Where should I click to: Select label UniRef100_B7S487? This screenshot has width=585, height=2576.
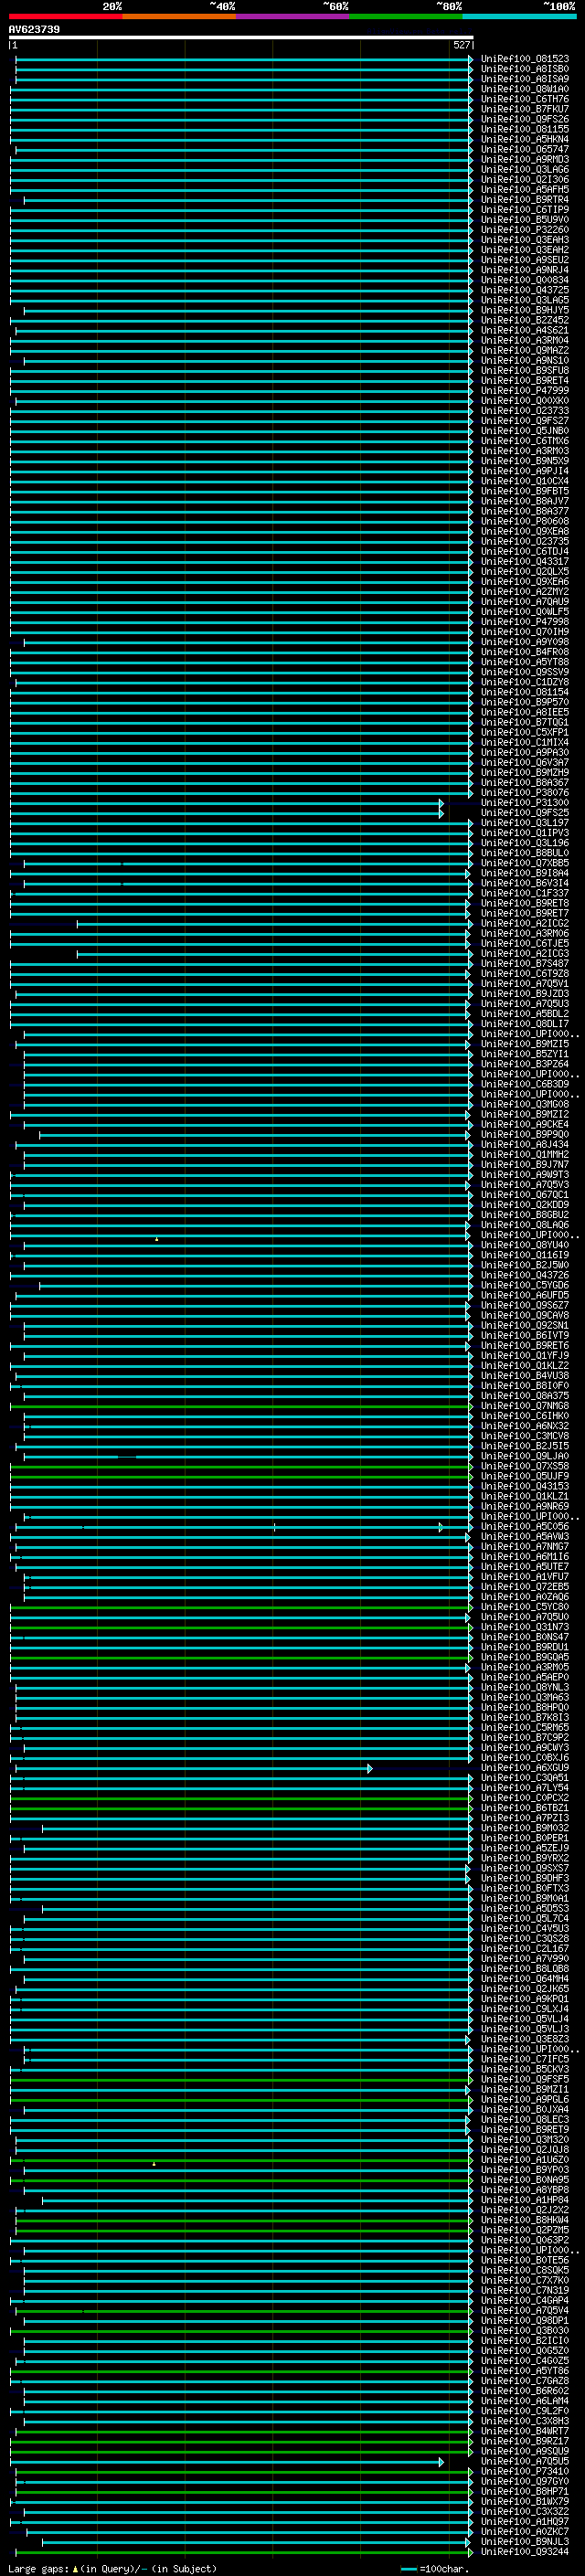[525, 964]
